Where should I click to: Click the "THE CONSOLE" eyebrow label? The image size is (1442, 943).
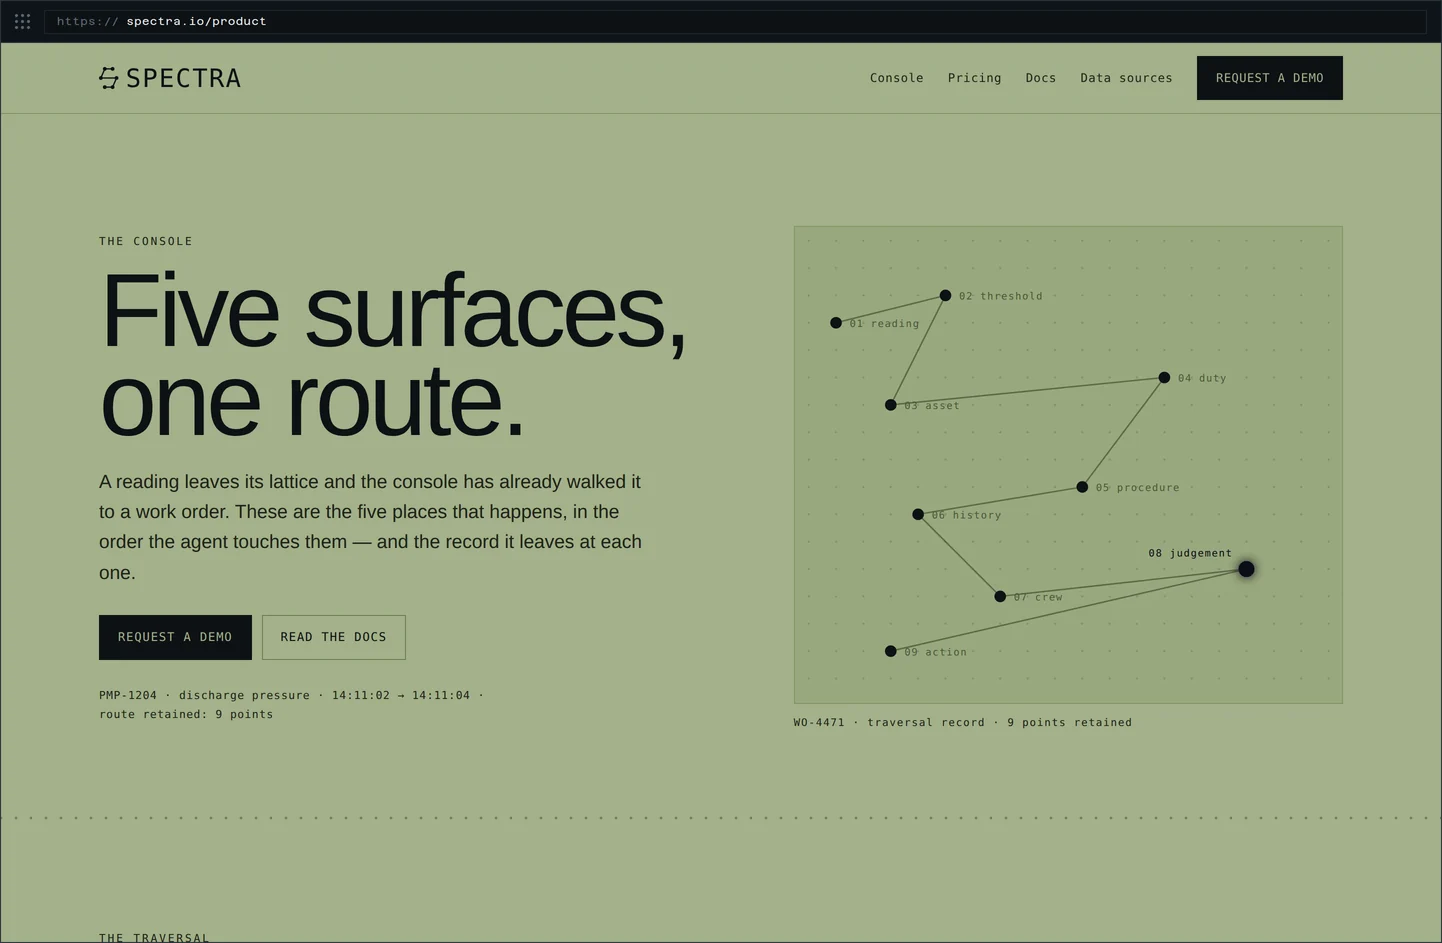pos(146,241)
